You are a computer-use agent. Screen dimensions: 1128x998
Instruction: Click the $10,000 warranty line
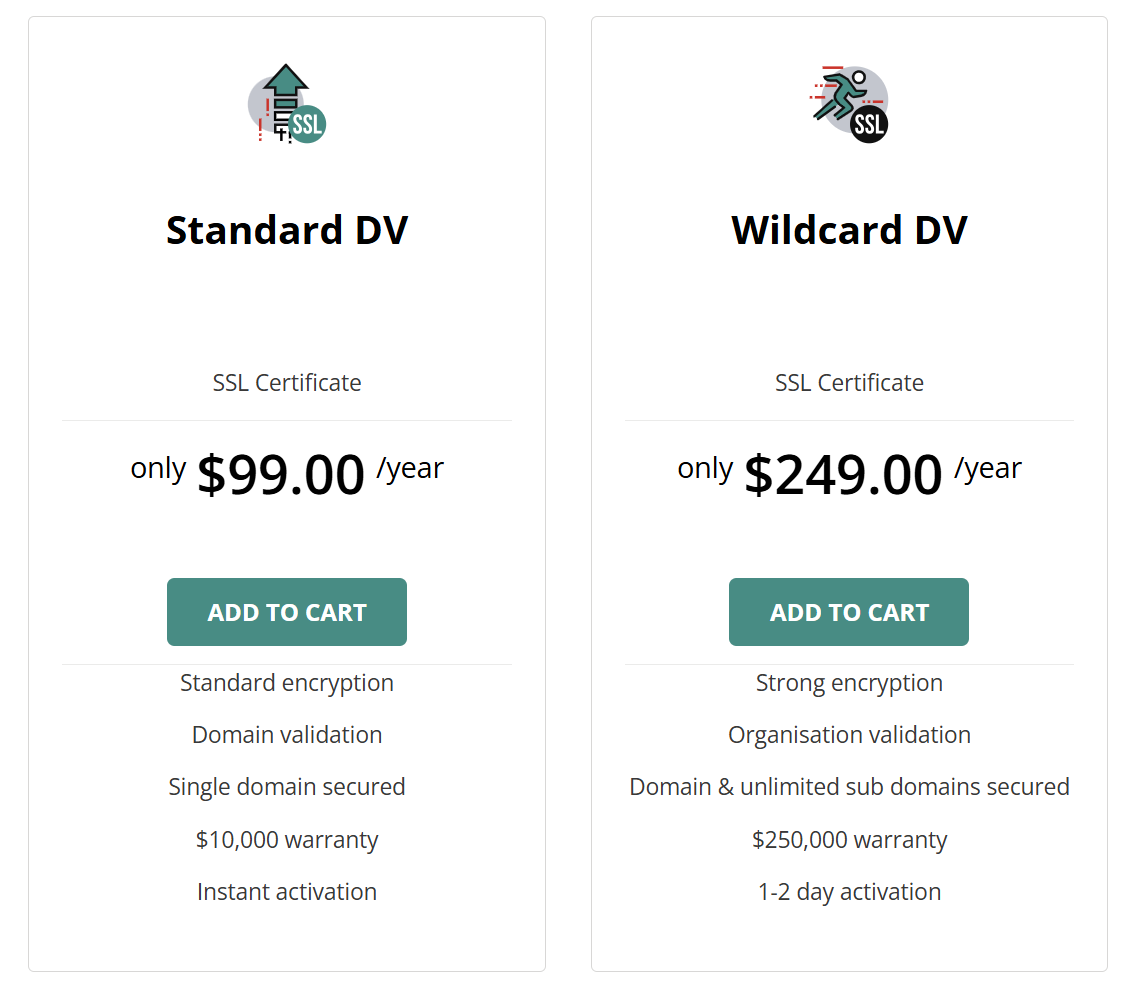tap(287, 840)
